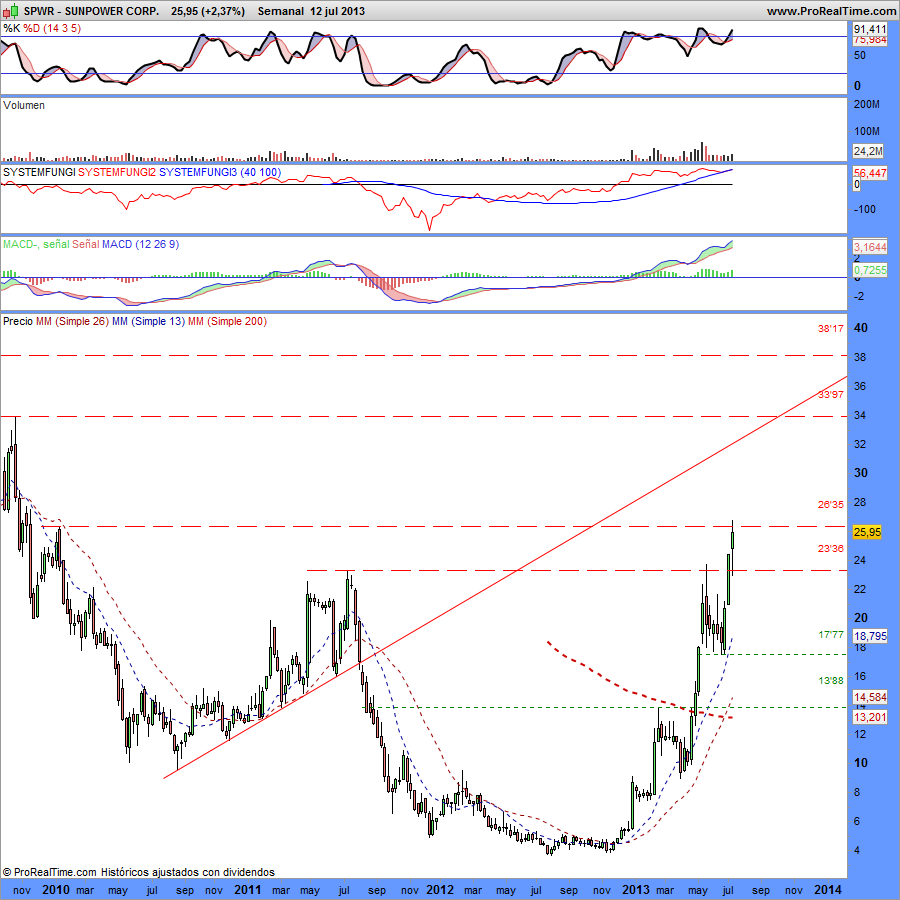This screenshot has height=900, width=900.
Task: Click the 26'35 resistance level label
Action: click(831, 505)
